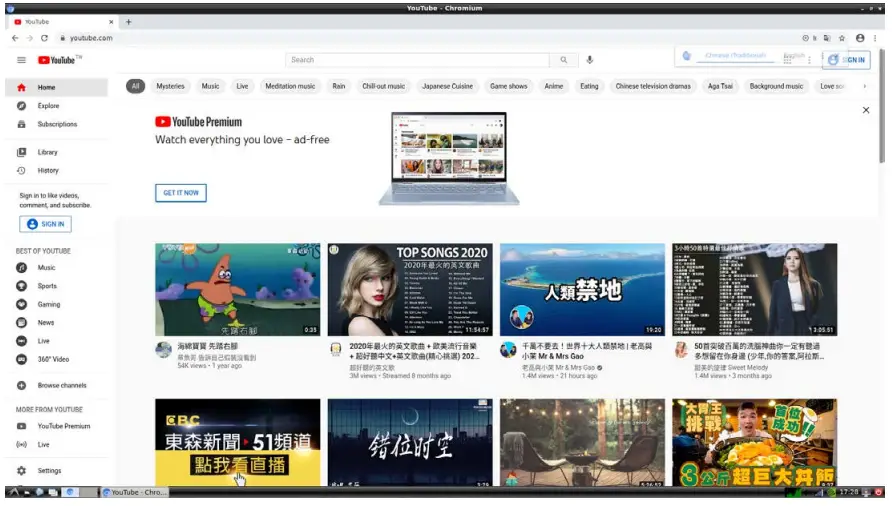Viewport: 895px width, 506px height.
Task: Open Chromium's three-dot menu
Action: [877, 38]
